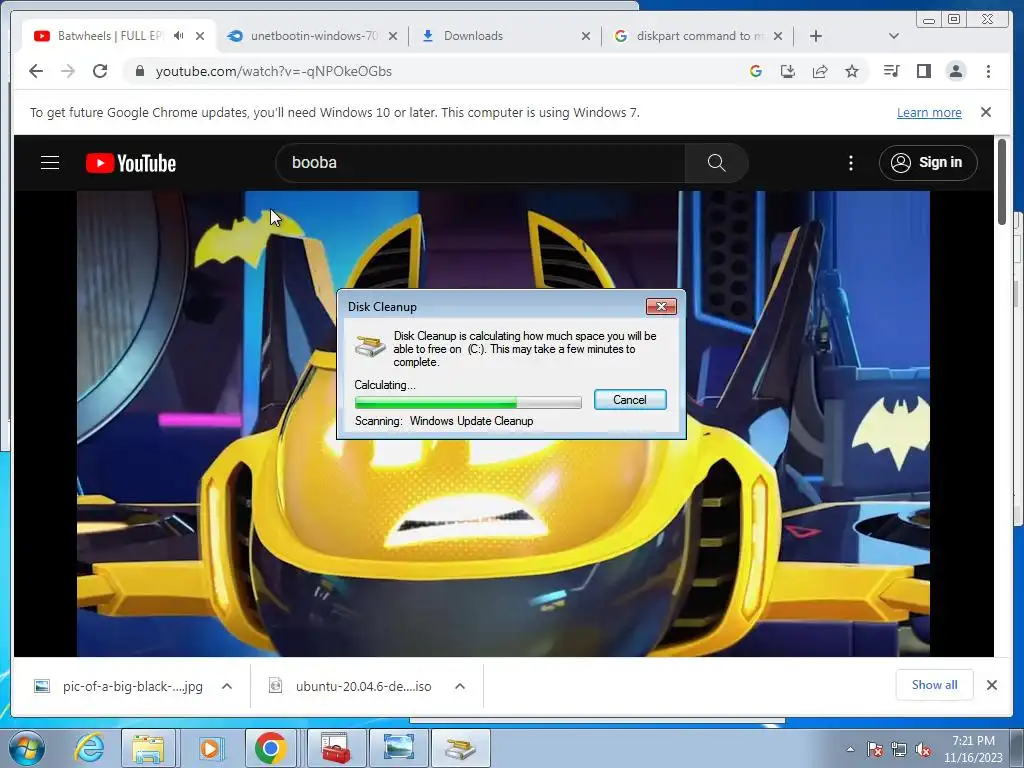Go back to the previous page
The width and height of the screenshot is (1024, 768).
[x=36, y=71]
